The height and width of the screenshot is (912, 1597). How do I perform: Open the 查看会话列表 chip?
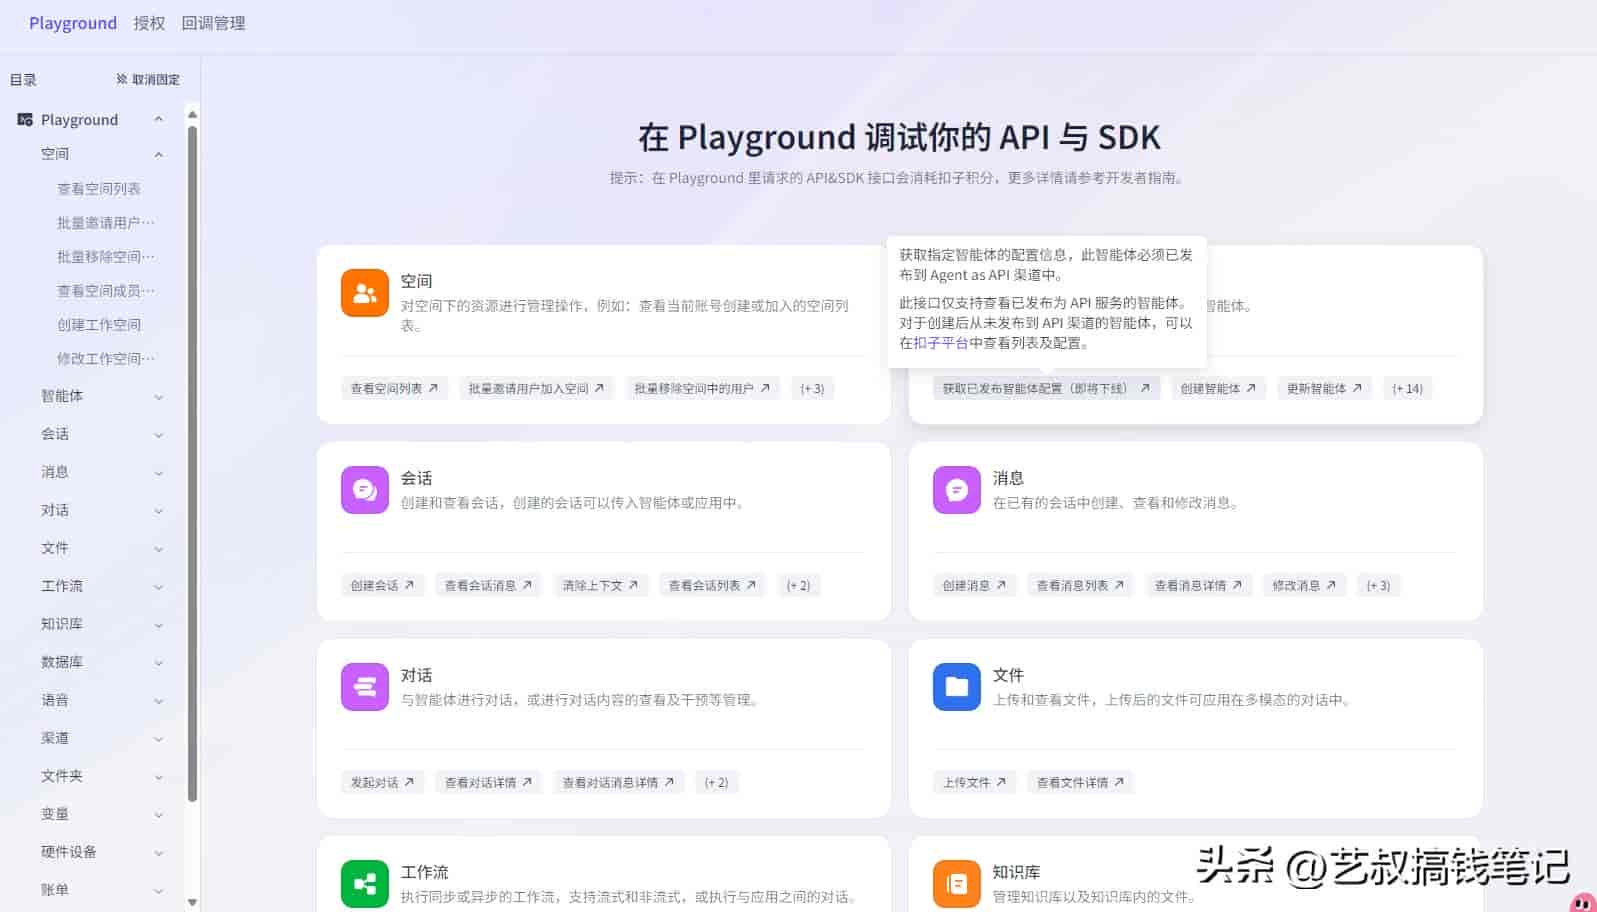tap(712, 585)
